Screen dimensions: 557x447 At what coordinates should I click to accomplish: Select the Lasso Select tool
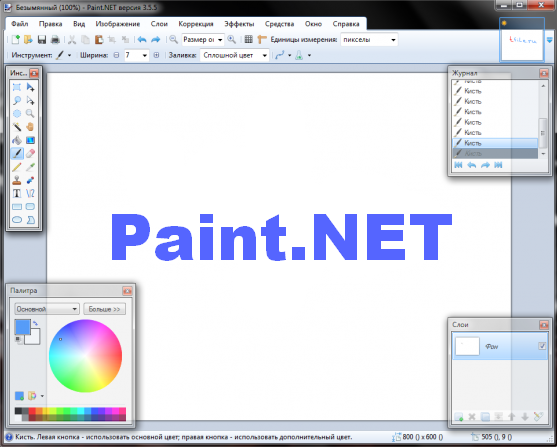17,101
